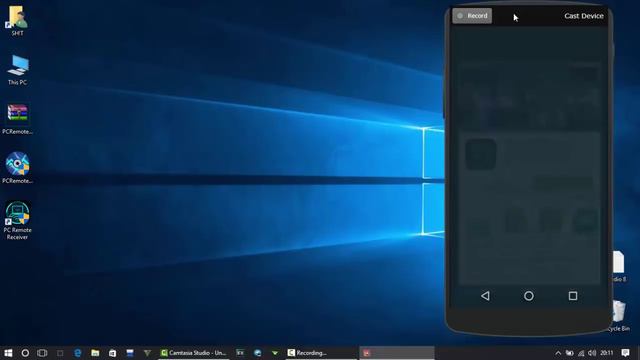This screenshot has width=640, height=360.
Task: Click the Record button in the phone mirror window
Action: point(472,16)
